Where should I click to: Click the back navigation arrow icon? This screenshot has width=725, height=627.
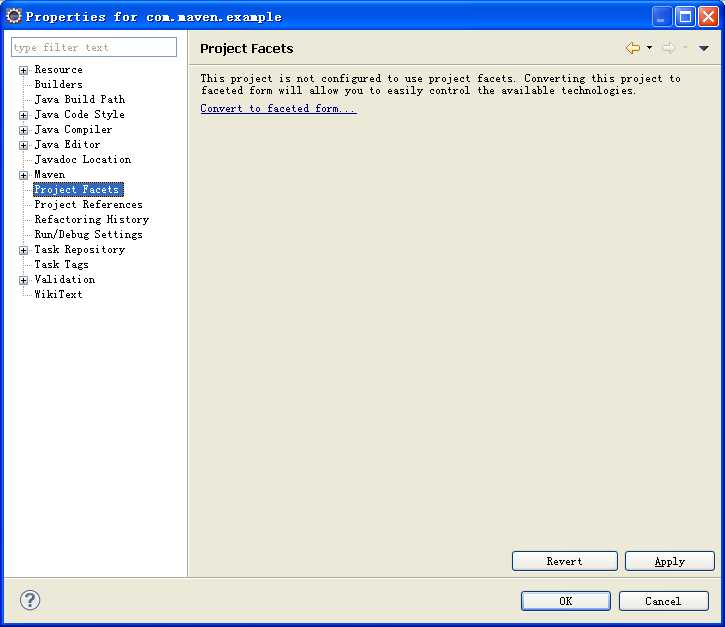coord(633,48)
